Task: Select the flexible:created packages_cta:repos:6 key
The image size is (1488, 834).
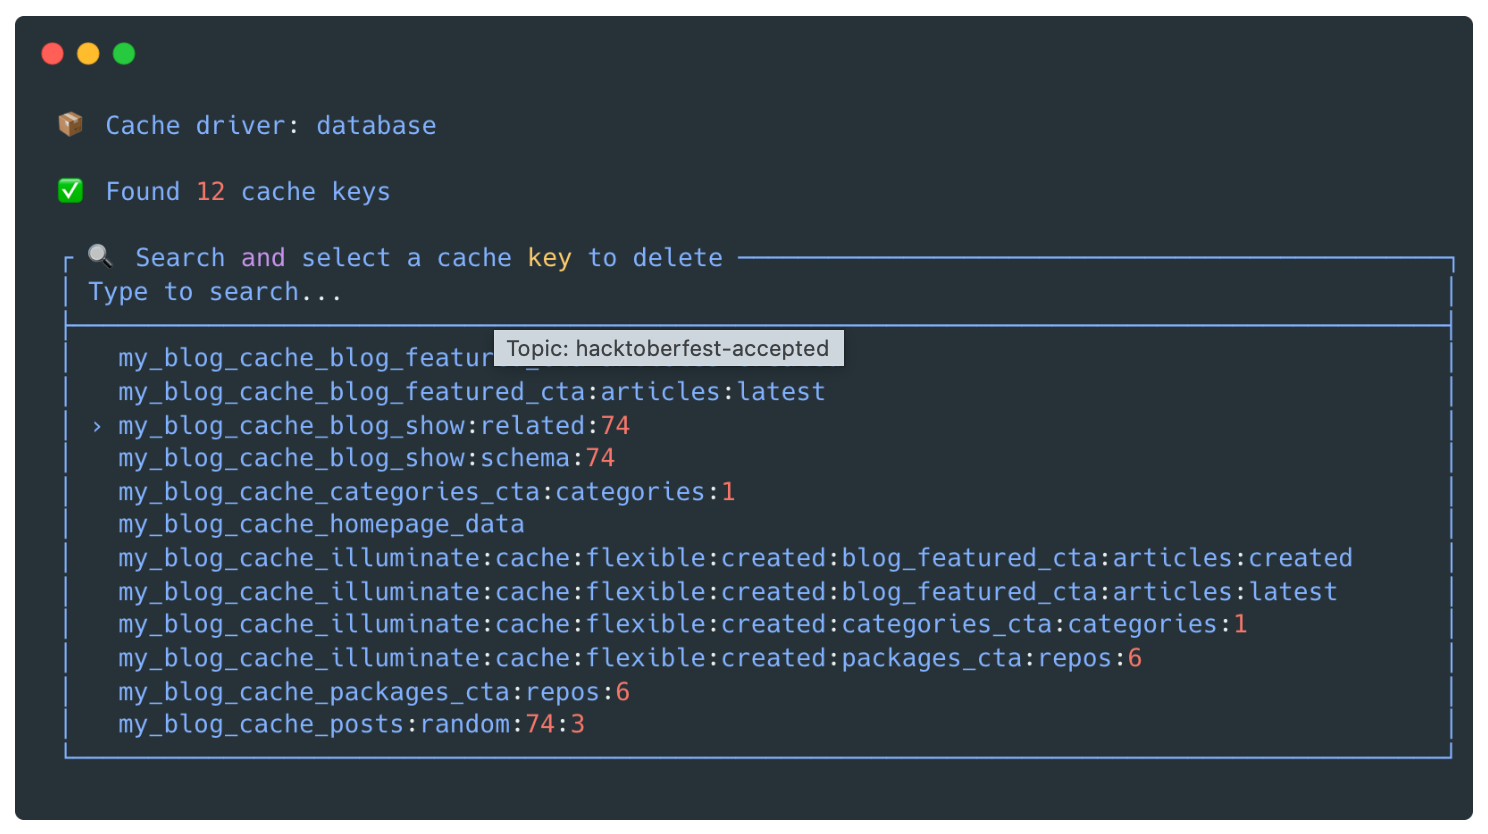Action: coord(630,659)
